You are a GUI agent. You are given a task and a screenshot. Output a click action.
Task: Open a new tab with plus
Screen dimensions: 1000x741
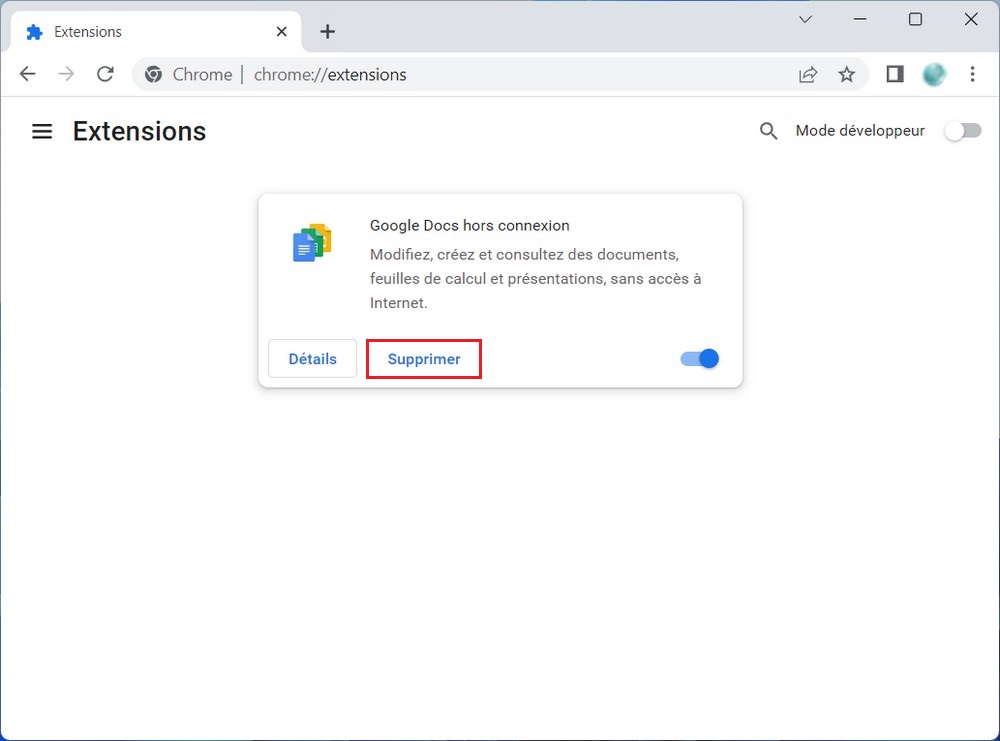[x=327, y=32]
